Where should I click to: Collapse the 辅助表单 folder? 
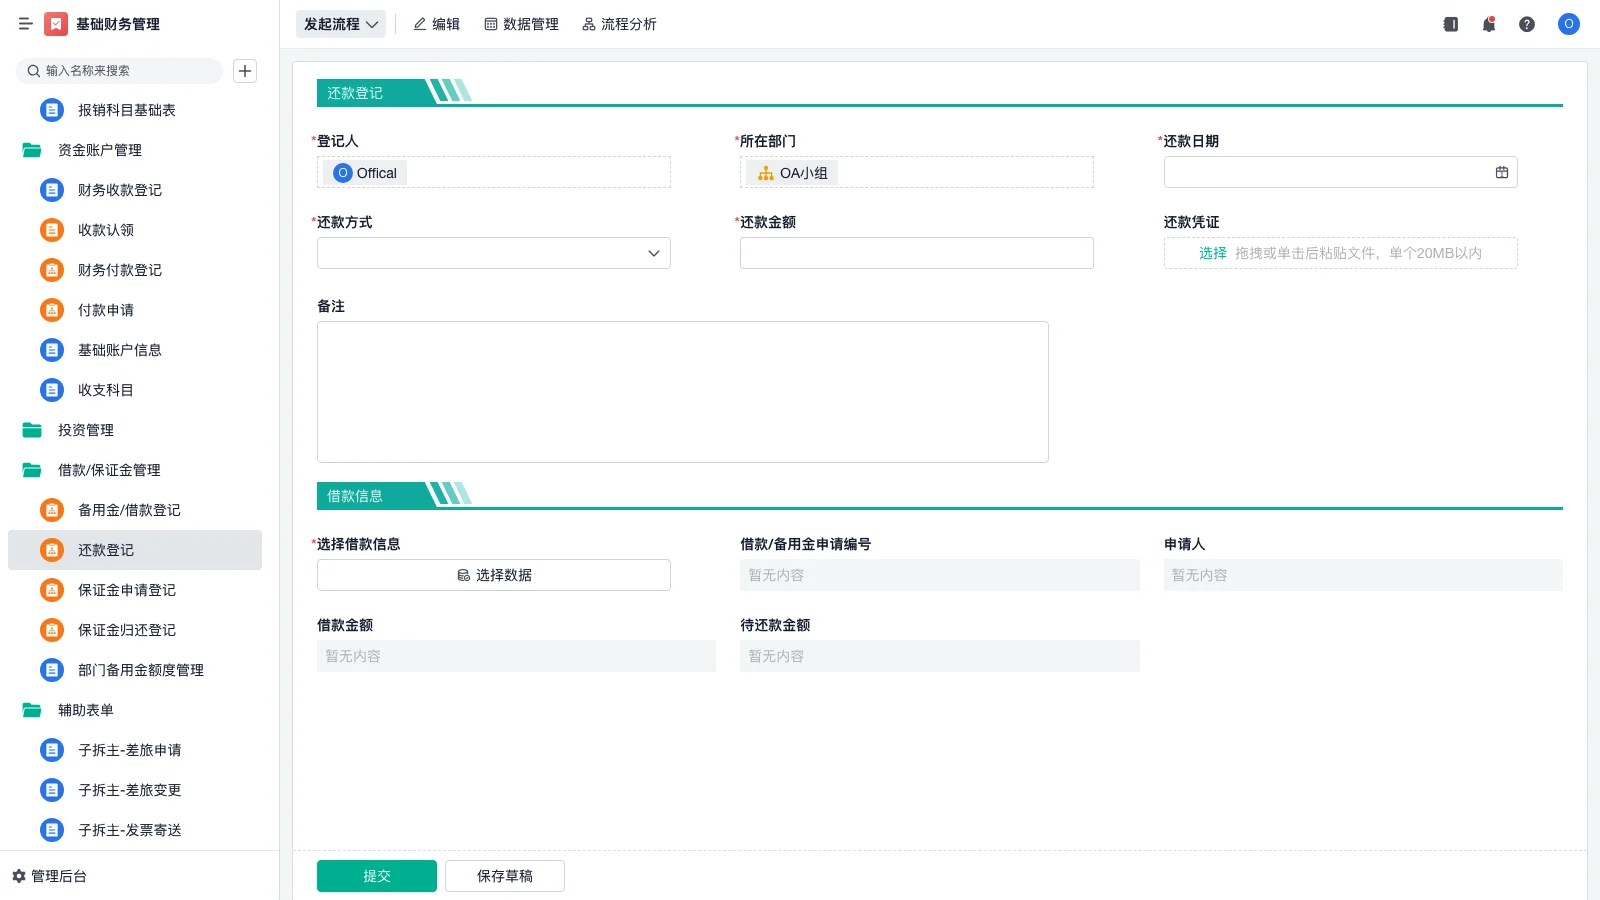[x=135, y=710]
